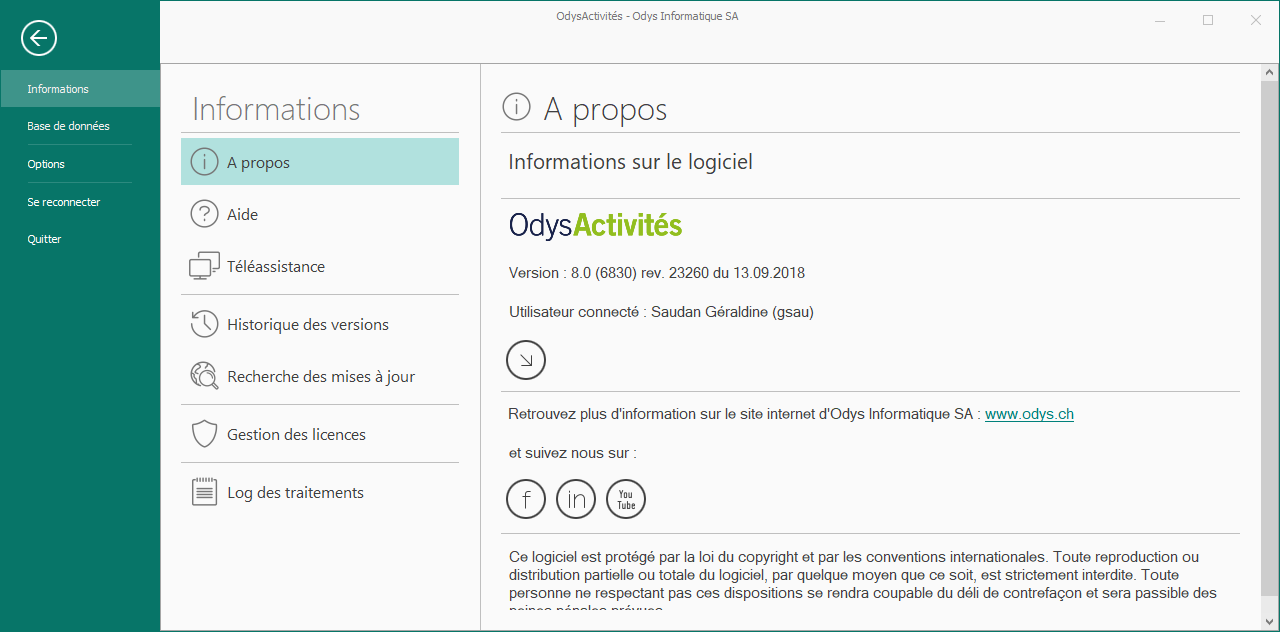Click the Version 8.0 (6830) text
Screen dimensions: 1280x632
[656, 273]
